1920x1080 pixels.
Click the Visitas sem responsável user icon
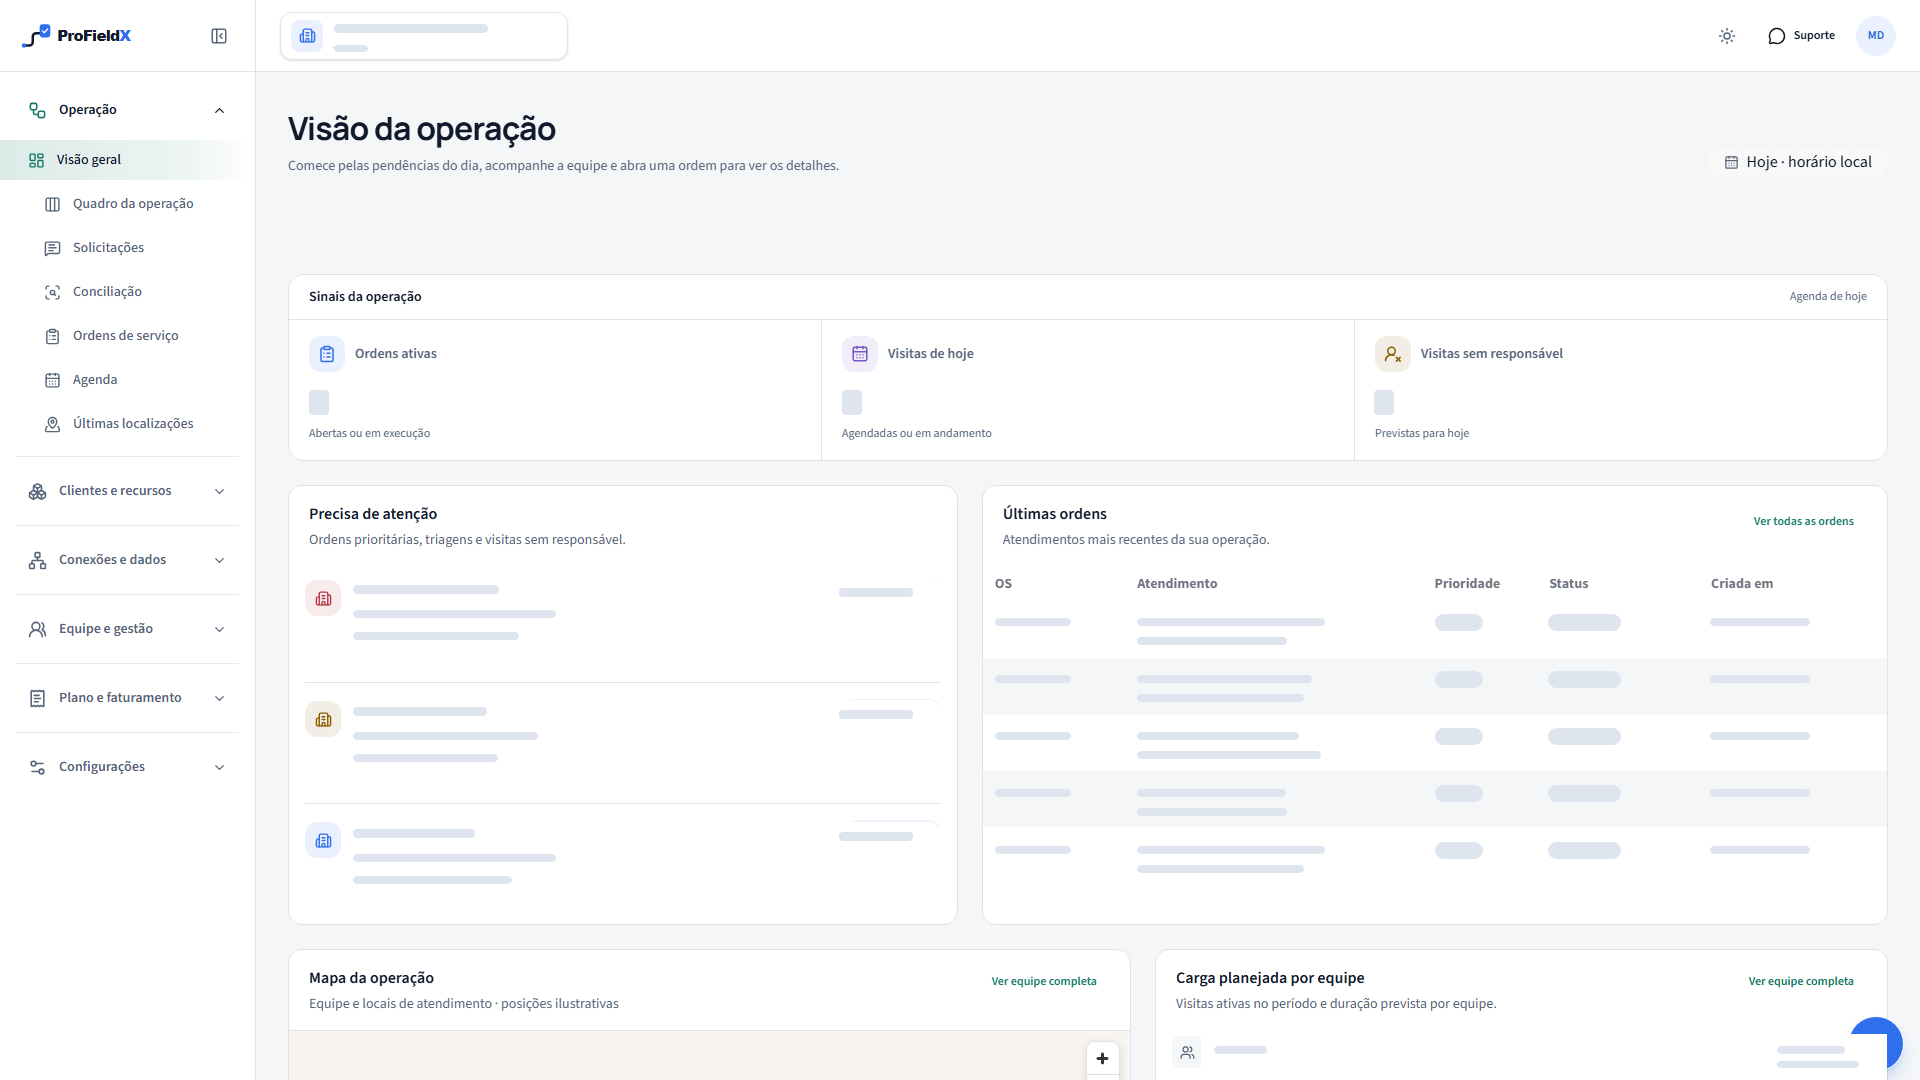[1393, 354]
